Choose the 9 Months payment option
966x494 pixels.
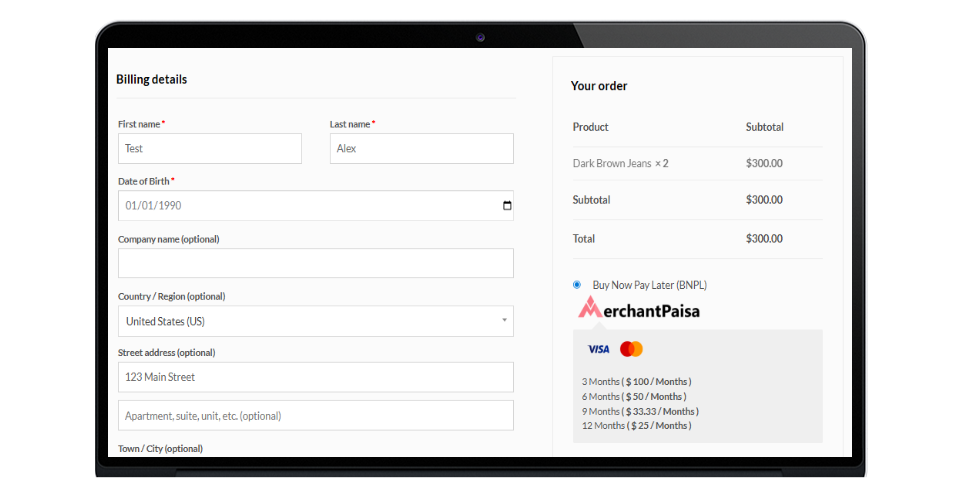[x=640, y=411]
